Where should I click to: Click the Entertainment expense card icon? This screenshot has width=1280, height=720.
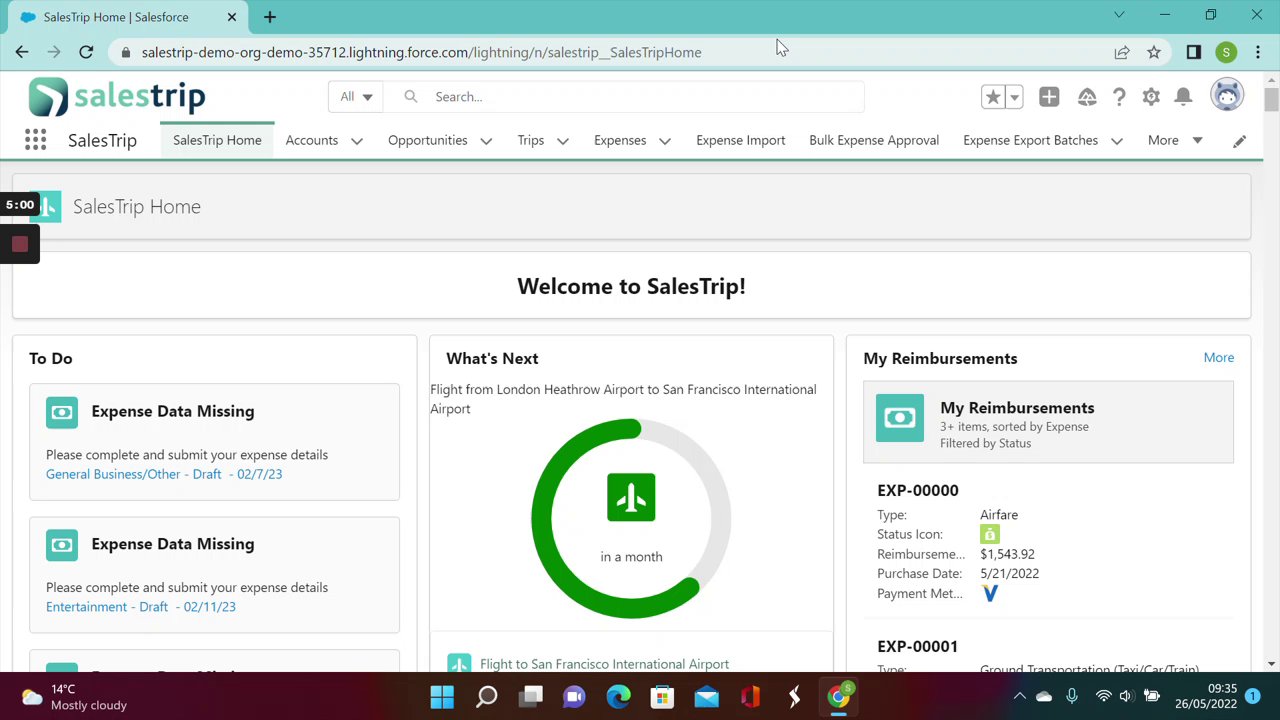point(62,545)
